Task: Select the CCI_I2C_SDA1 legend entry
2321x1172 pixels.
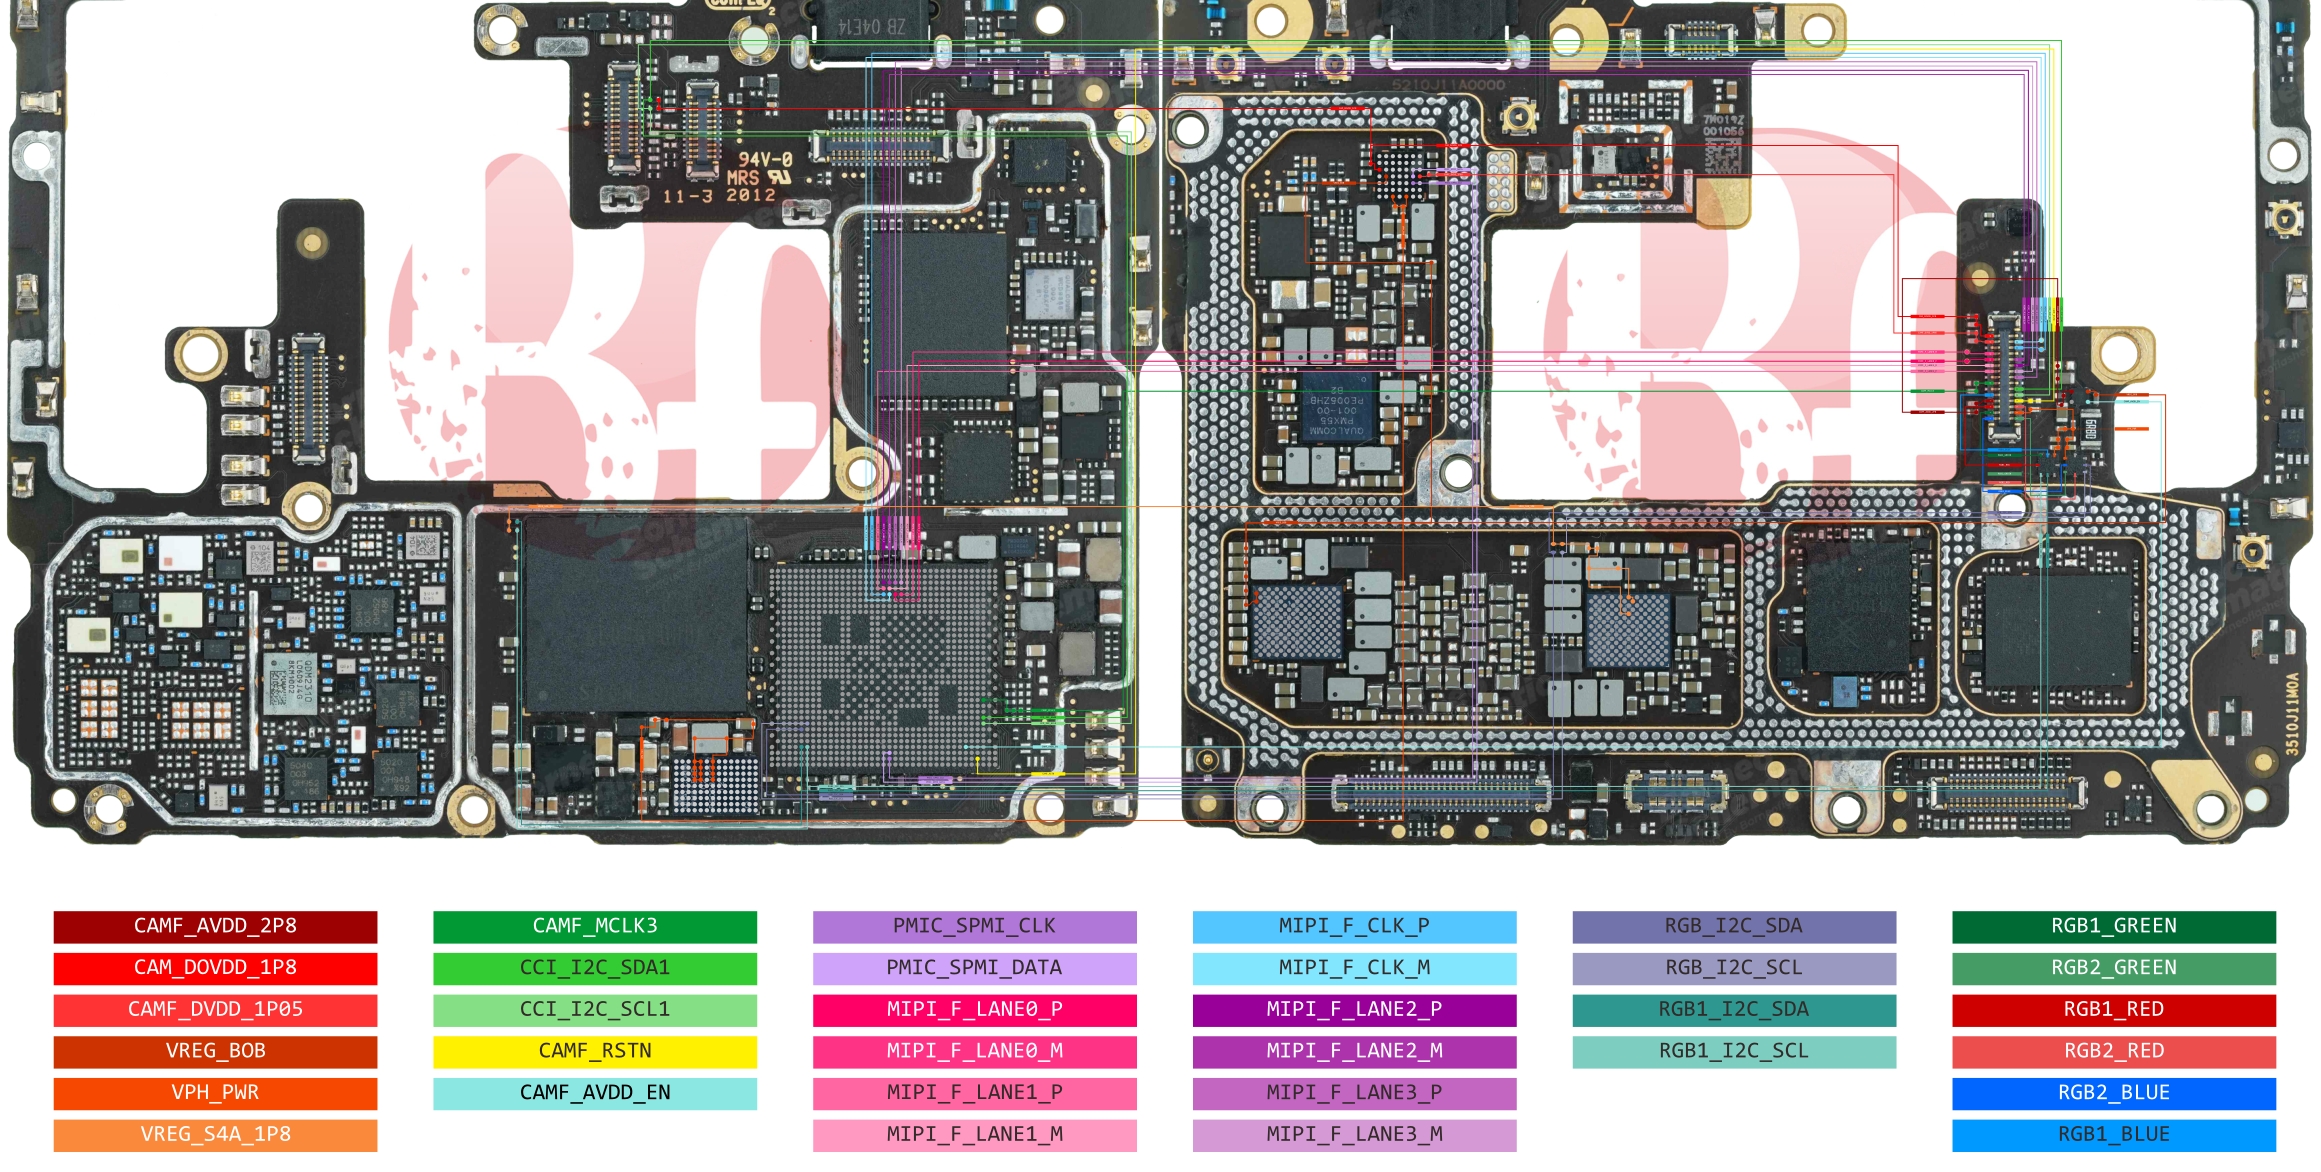Action: click(x=595, y=968)
